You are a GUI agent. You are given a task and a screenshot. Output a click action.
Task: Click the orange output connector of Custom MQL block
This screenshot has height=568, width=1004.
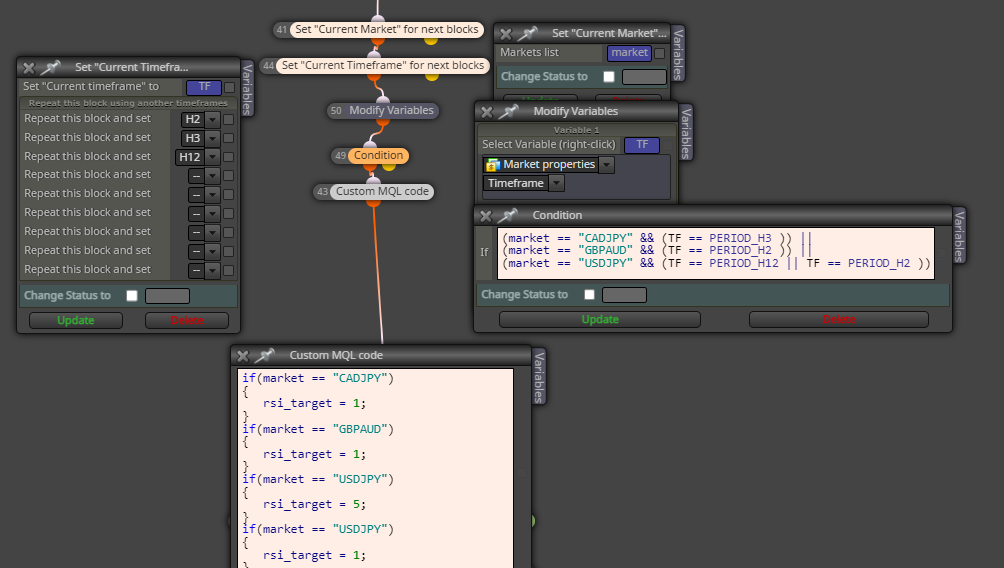click(374, 203)
